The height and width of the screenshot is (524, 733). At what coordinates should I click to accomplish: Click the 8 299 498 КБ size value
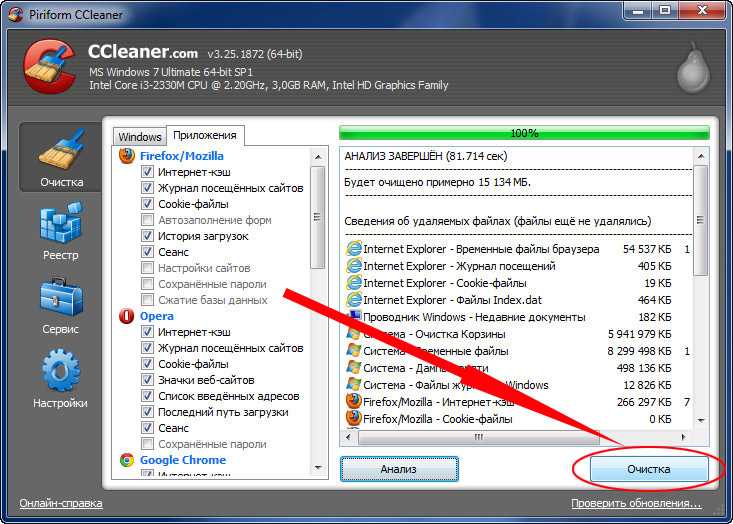point(639,351)
